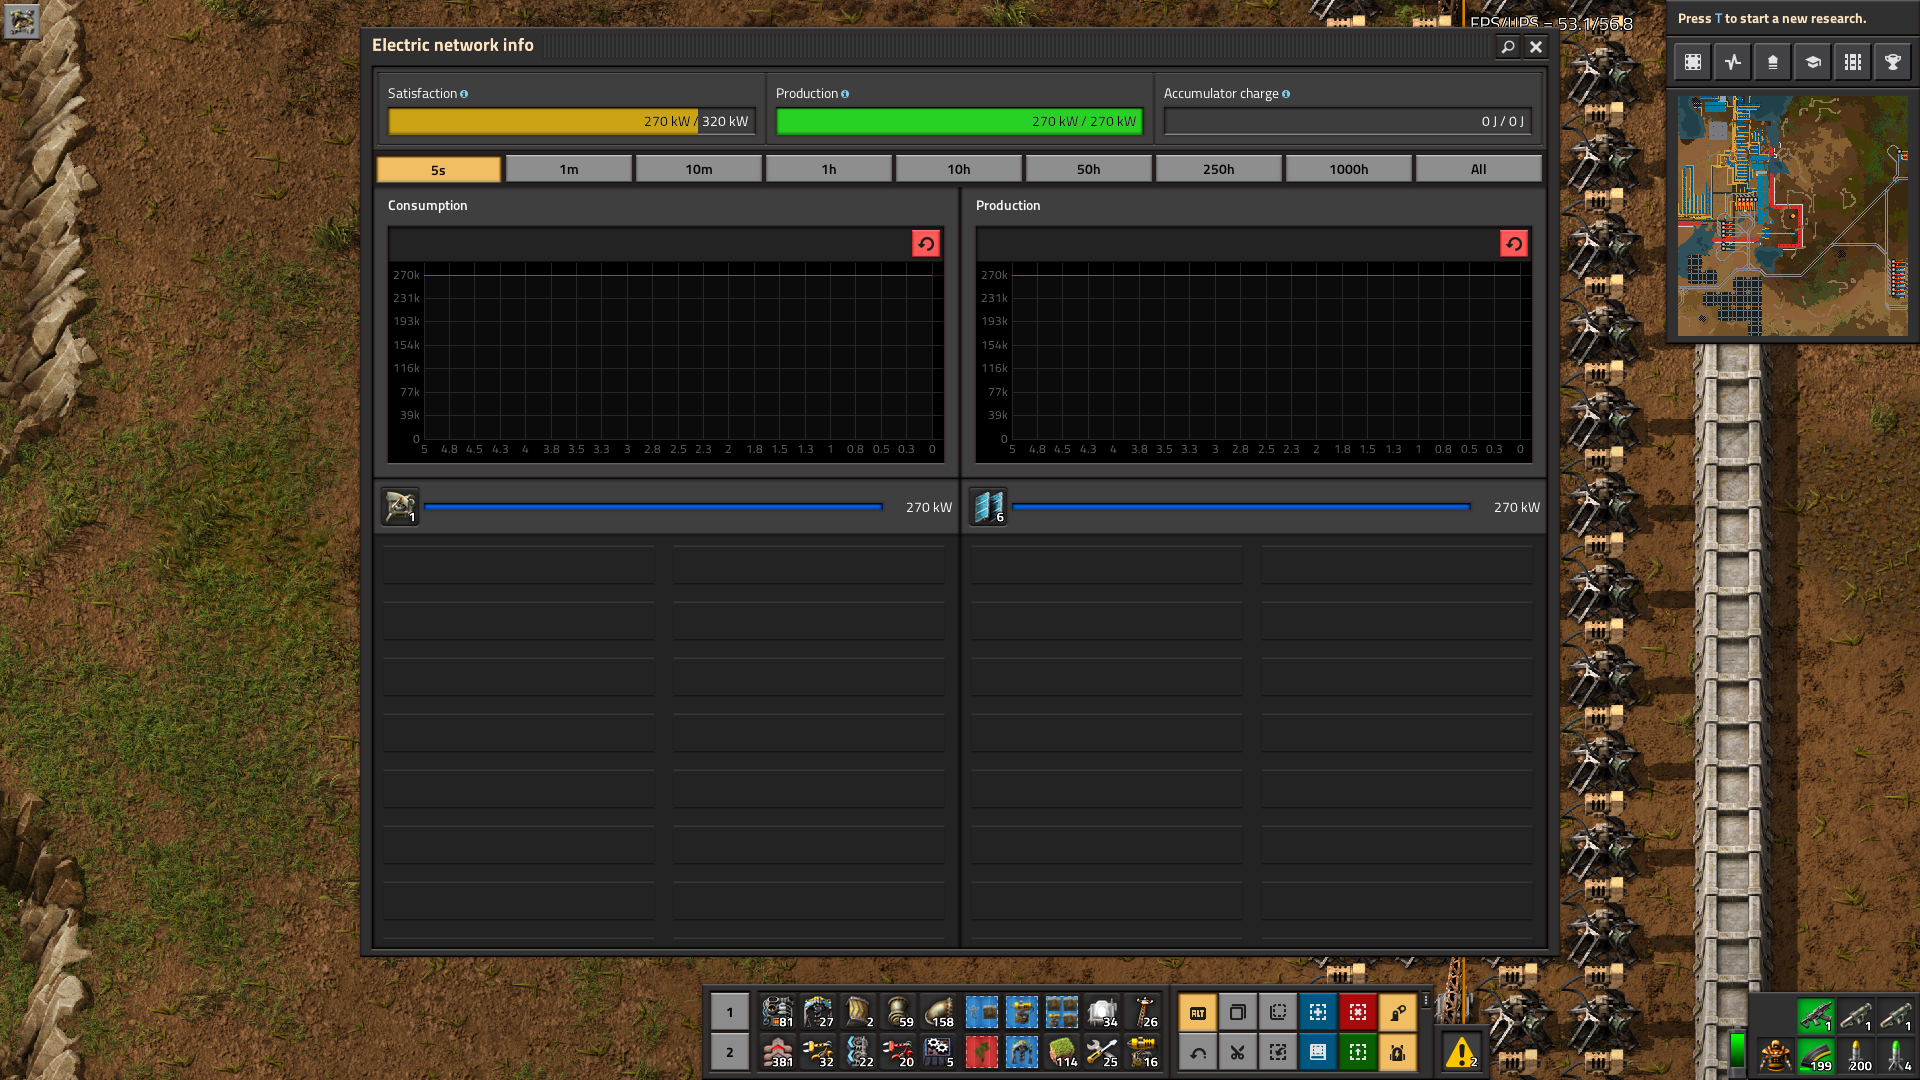Click the green Production progress bar

[959, 121]
